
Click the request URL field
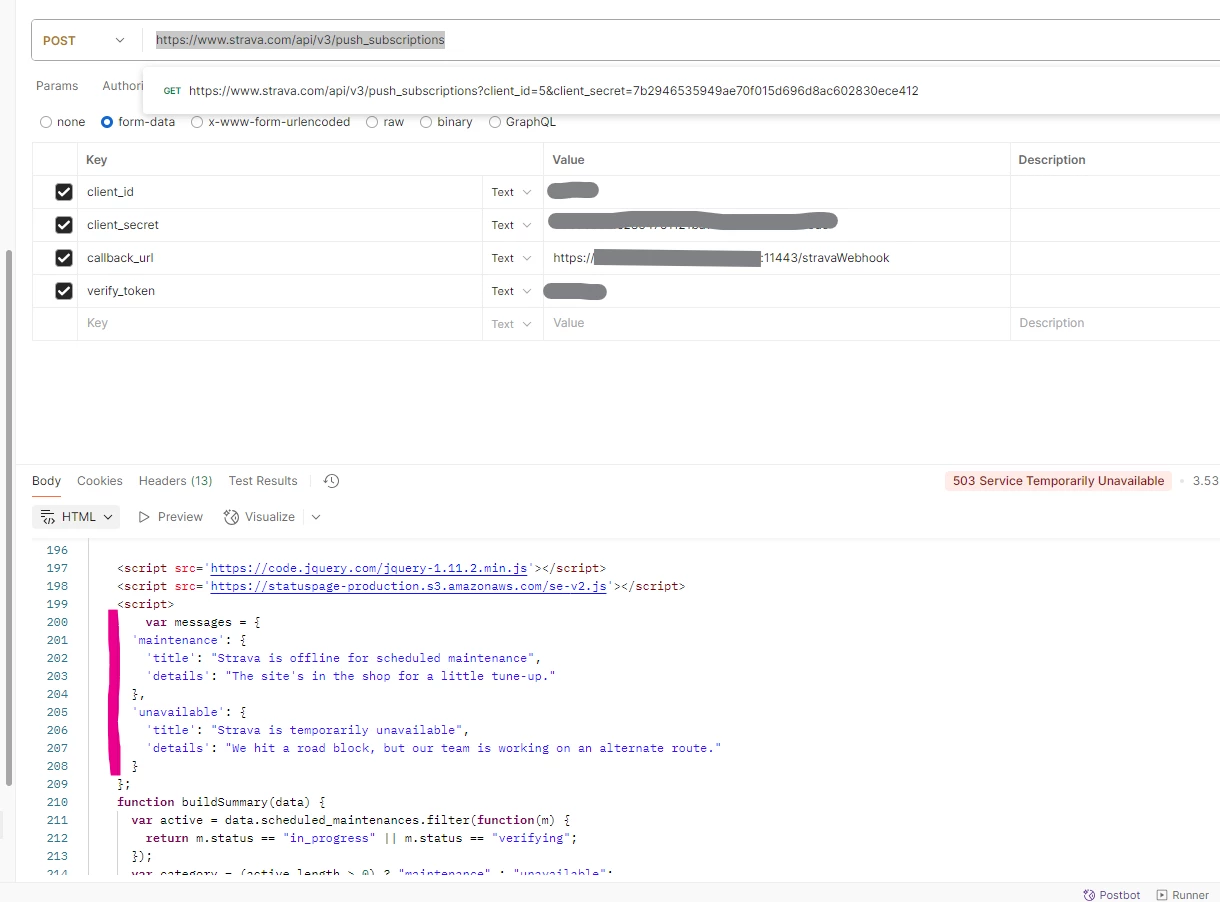pyautogui.click(x=680, y=40)
